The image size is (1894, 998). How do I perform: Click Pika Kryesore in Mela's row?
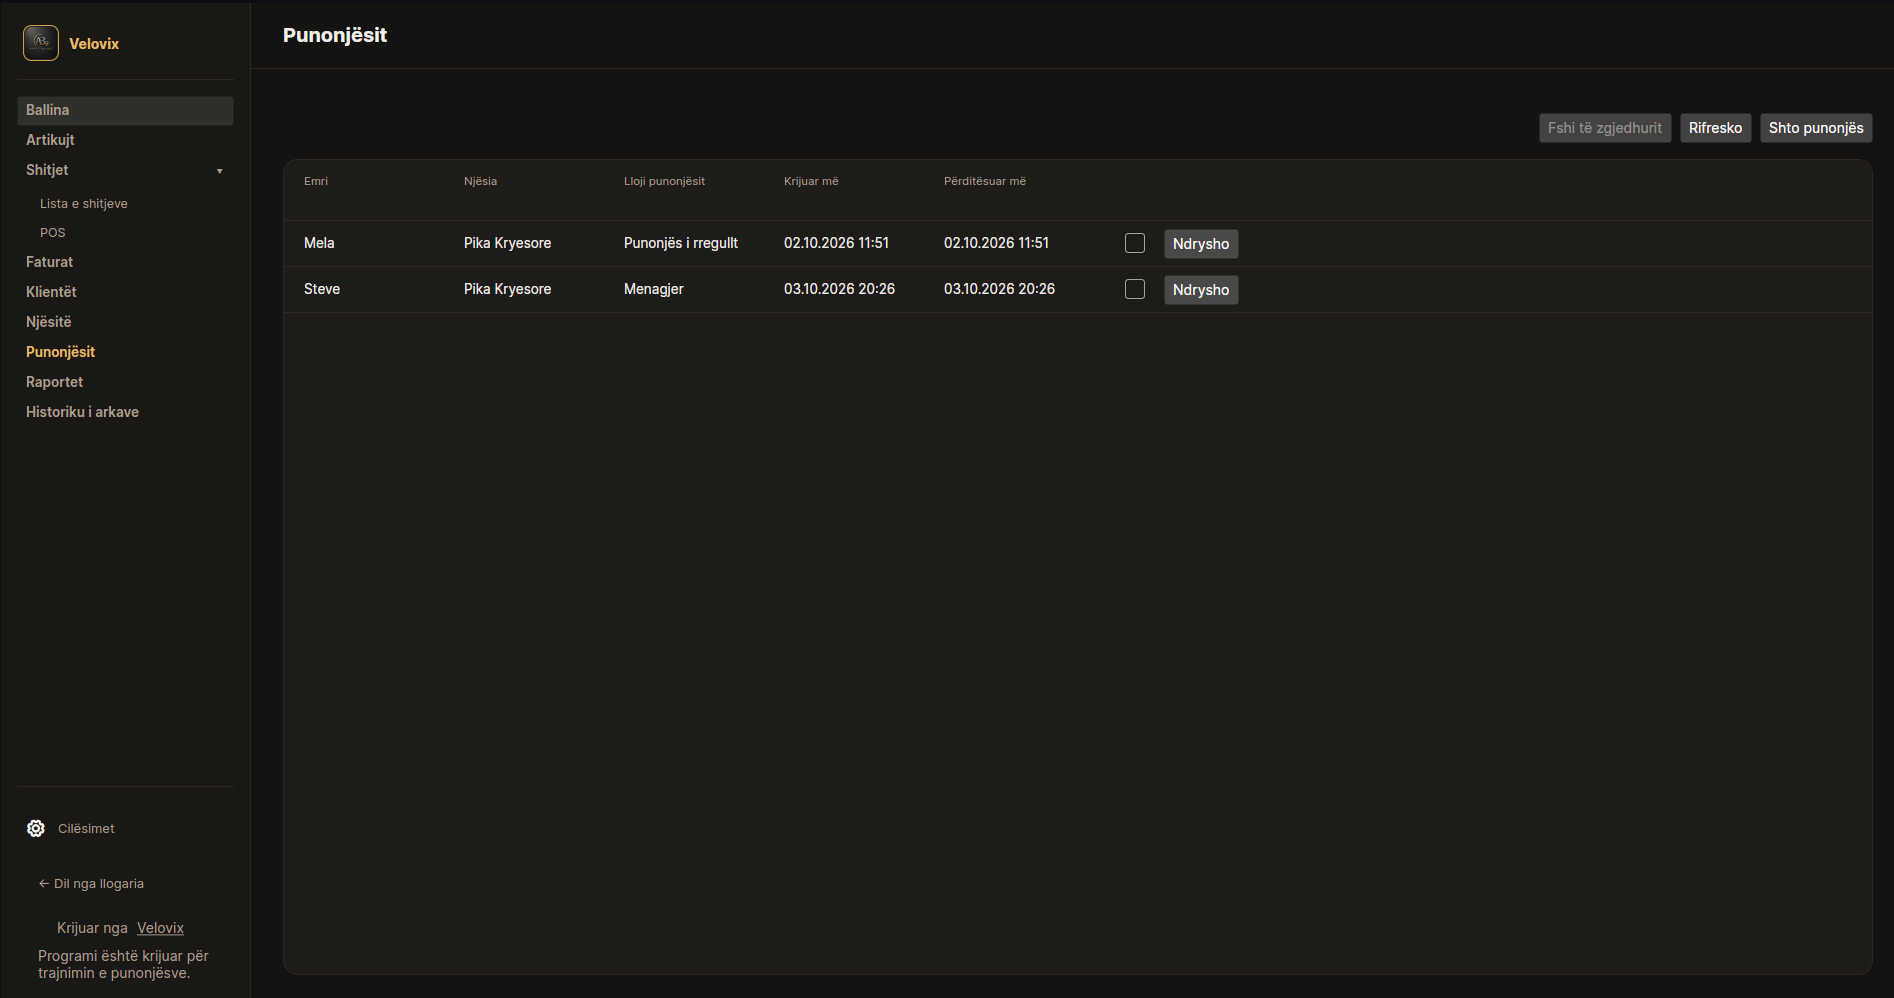[507, 243]
